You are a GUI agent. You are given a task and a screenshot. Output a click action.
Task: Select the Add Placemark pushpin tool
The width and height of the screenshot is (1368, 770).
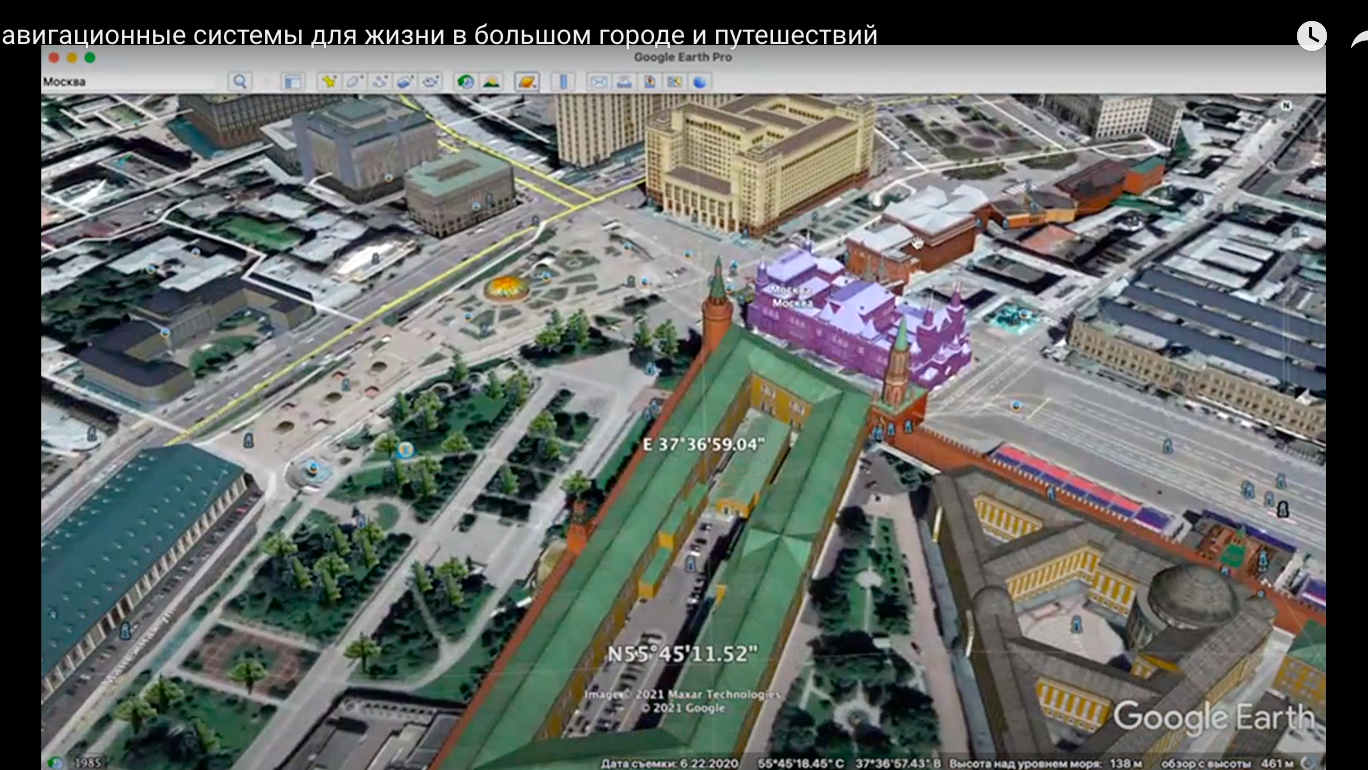coord(329,82)
